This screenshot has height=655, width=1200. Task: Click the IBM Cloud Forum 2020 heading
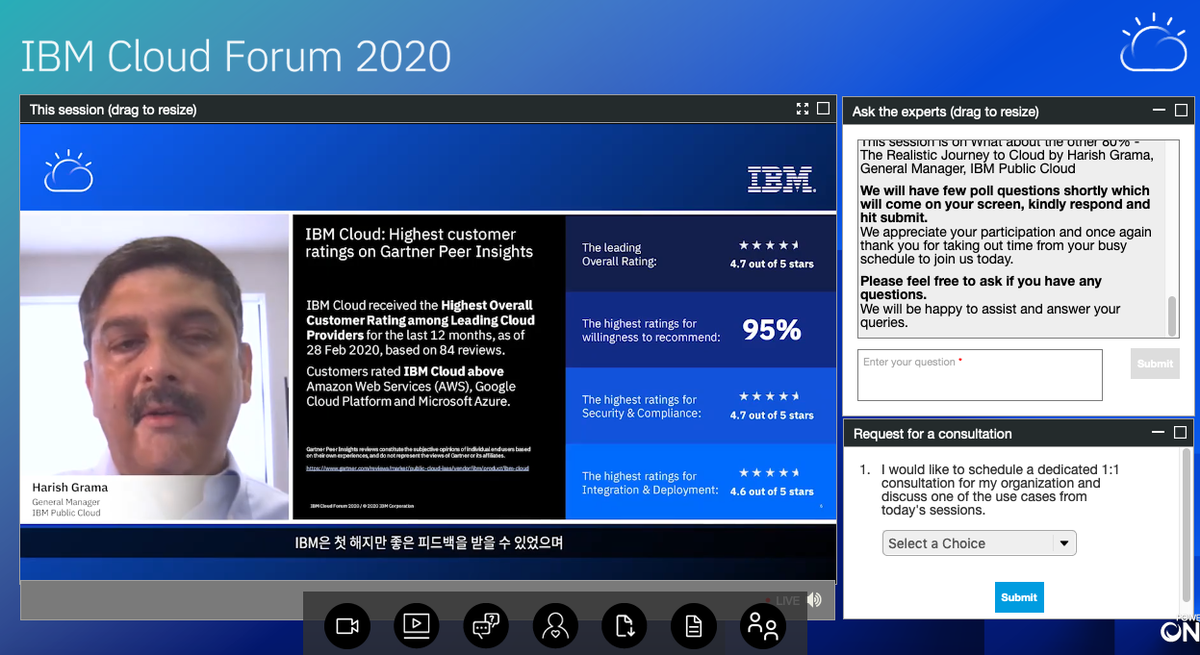[x=236, y=57]
